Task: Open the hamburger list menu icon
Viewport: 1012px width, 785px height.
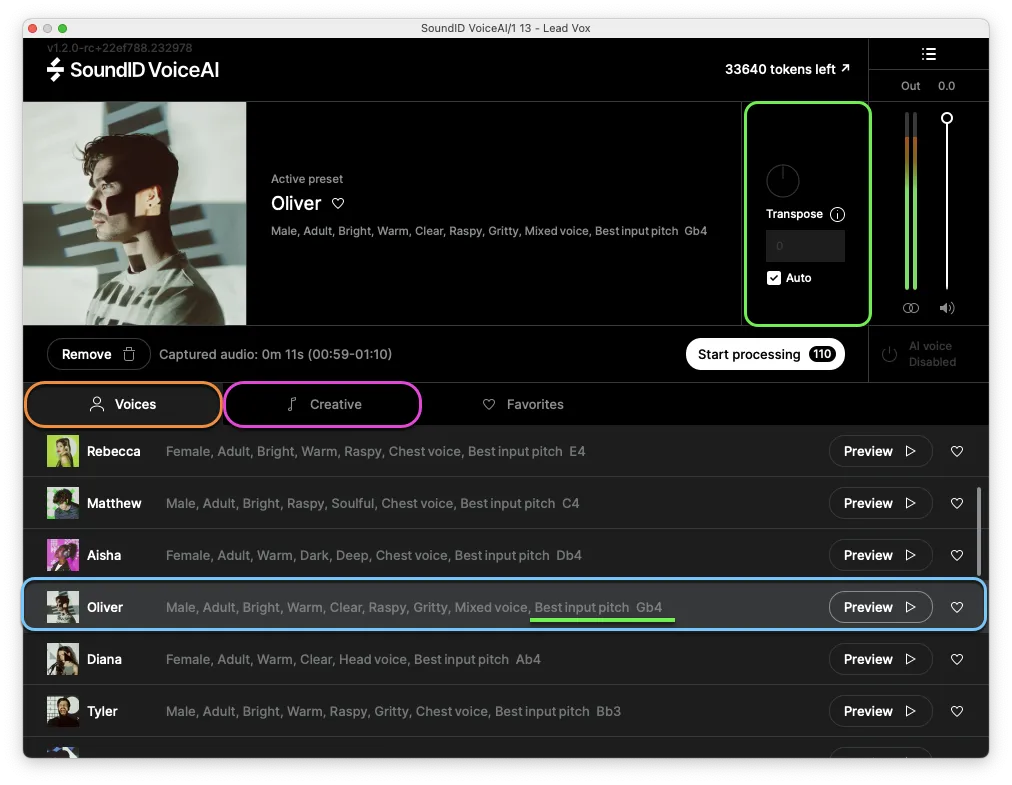Action: coord(928,54)
